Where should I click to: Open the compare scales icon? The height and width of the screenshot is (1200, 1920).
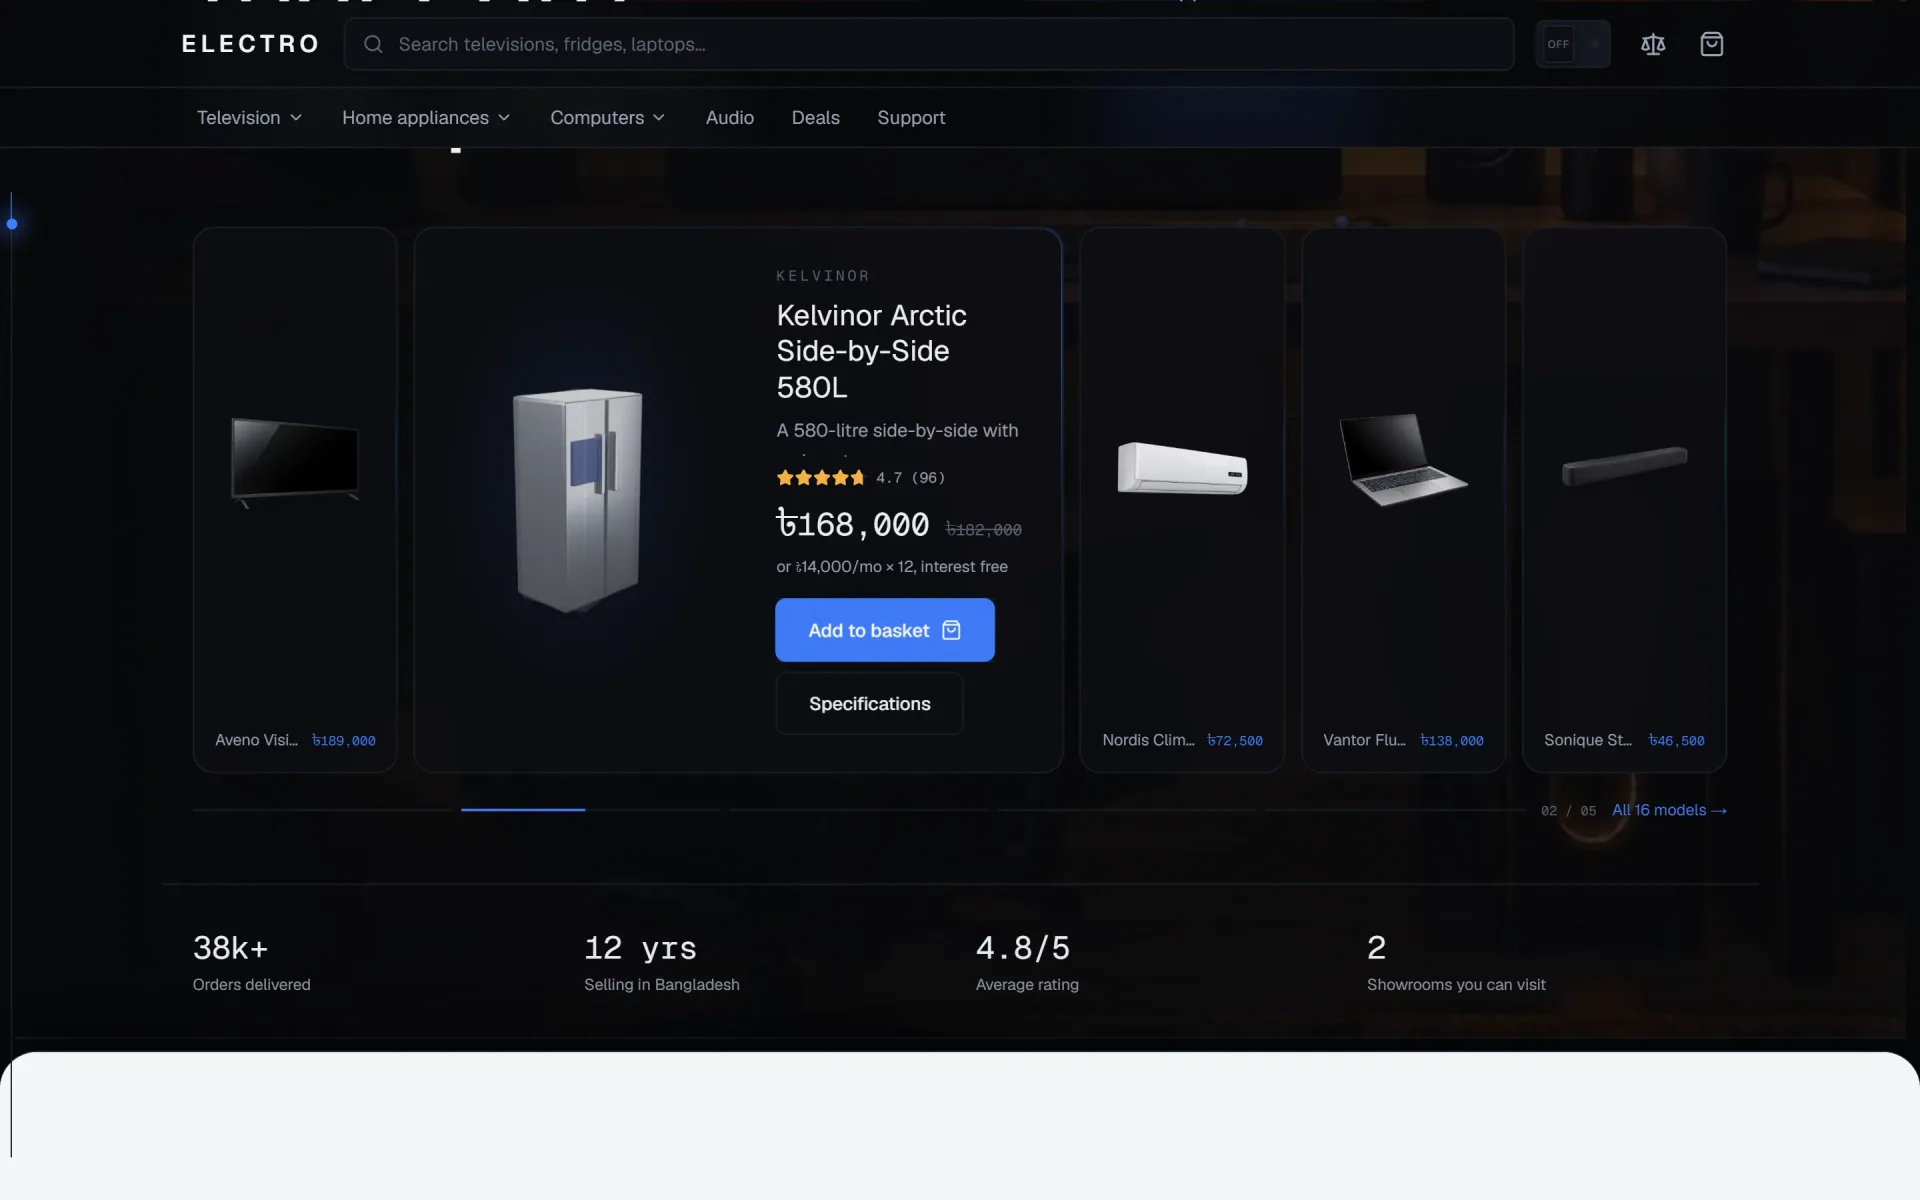point(1653,44)
